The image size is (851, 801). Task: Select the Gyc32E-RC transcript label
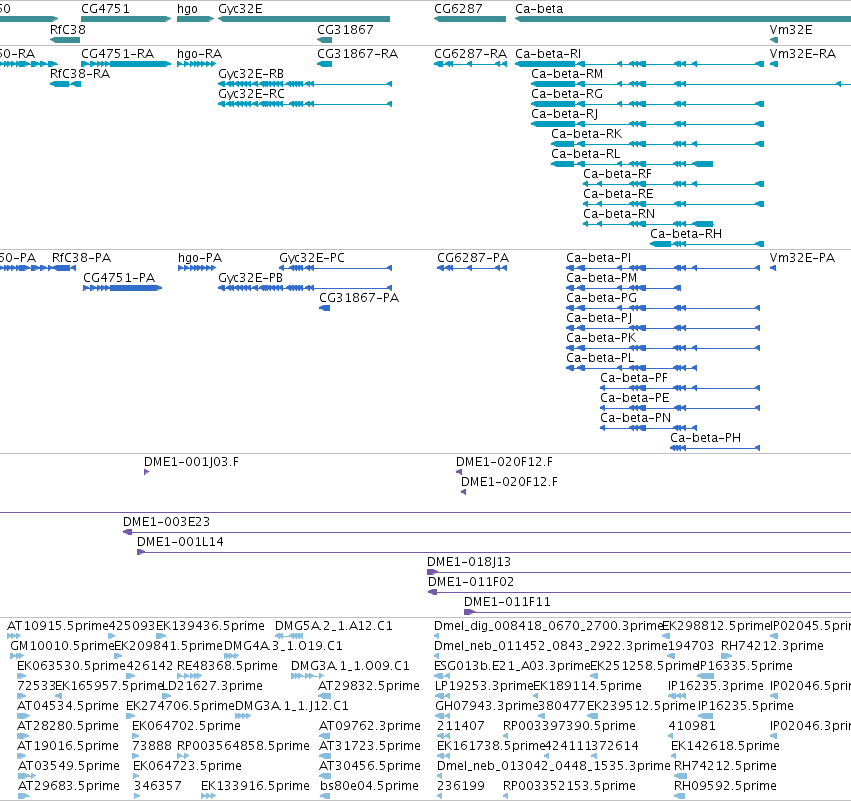point(251,94)
